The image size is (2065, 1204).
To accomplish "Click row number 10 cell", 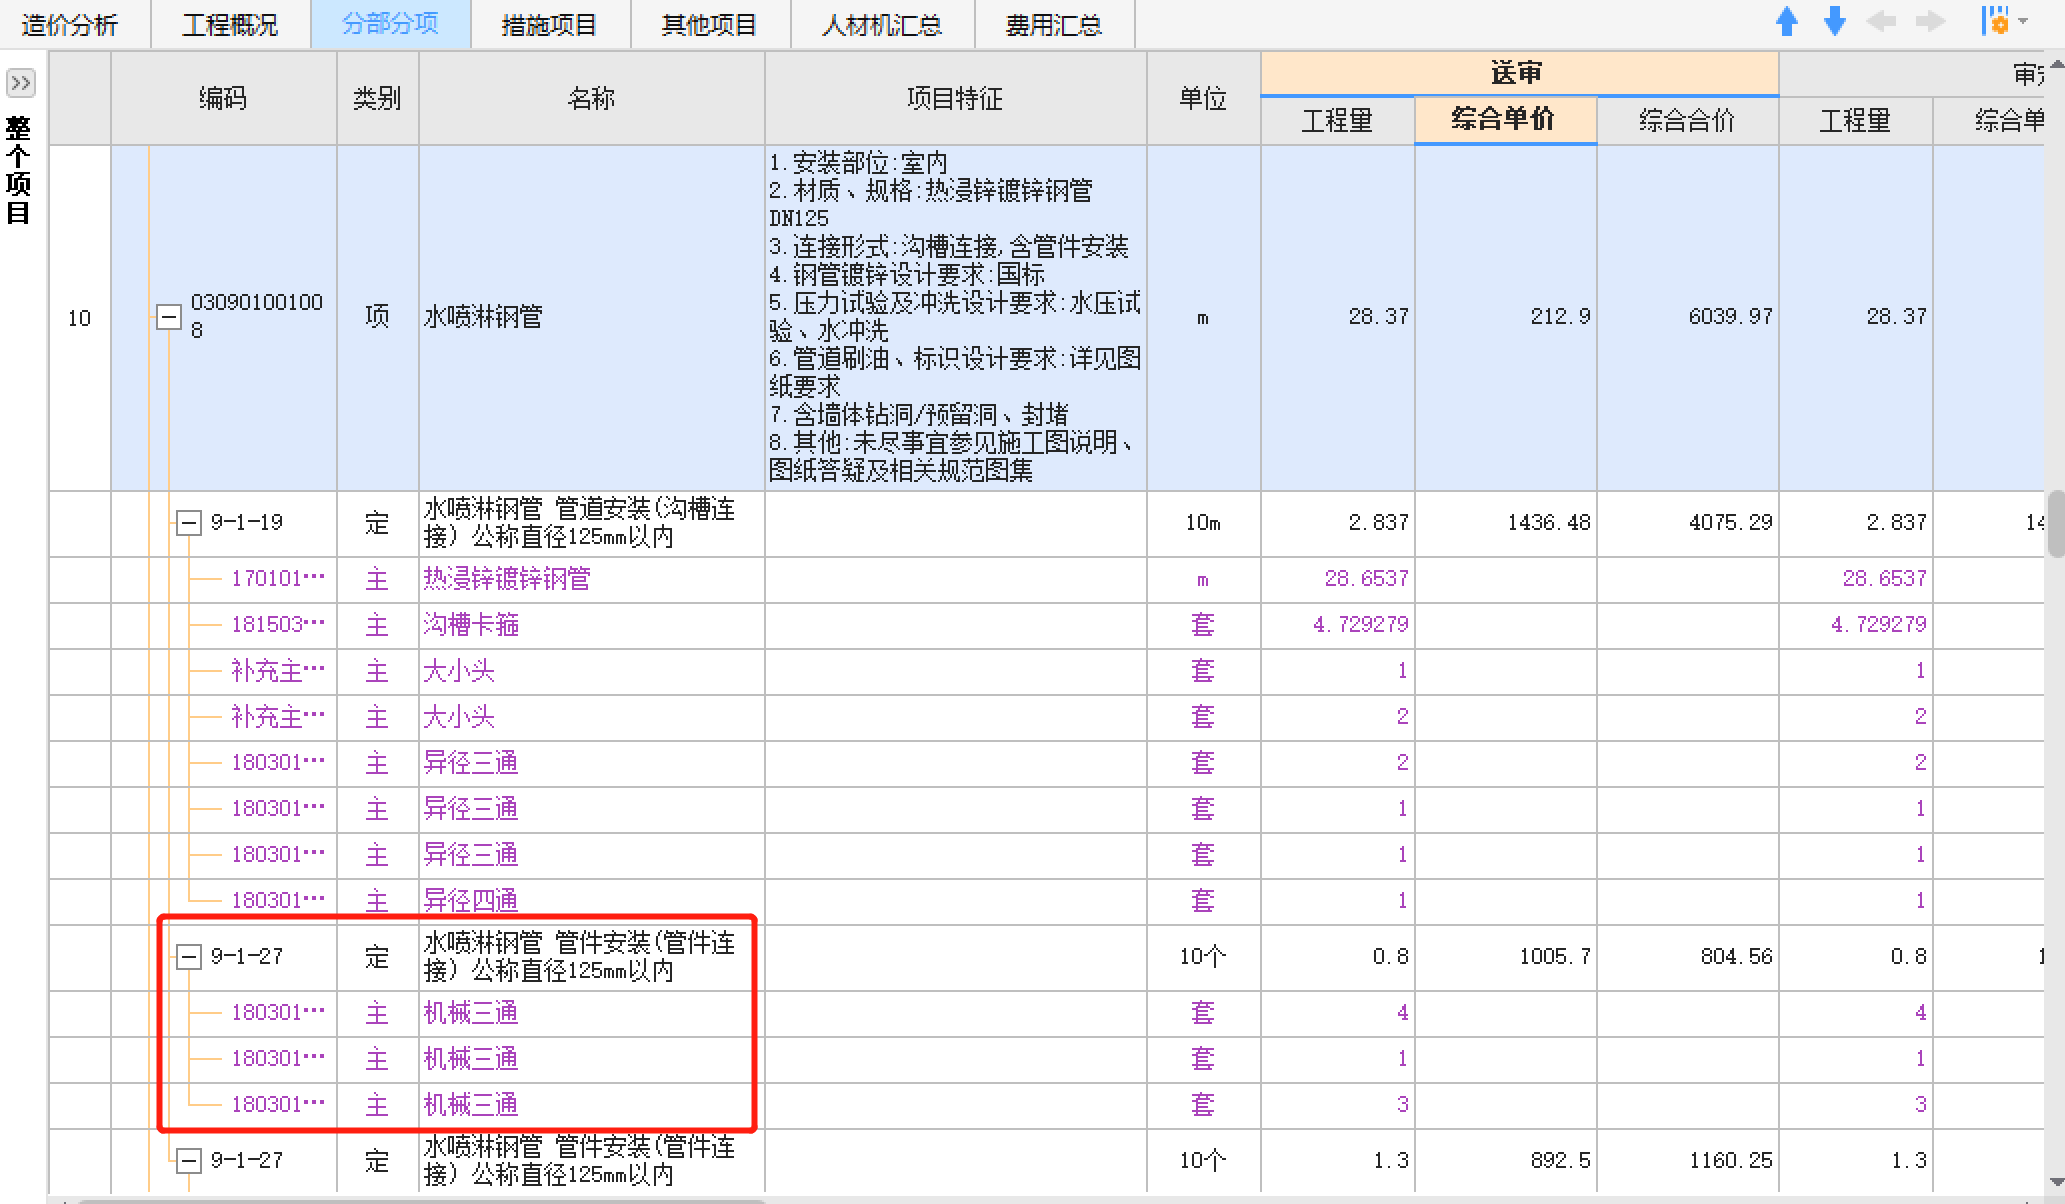I will tap(79, 317).
